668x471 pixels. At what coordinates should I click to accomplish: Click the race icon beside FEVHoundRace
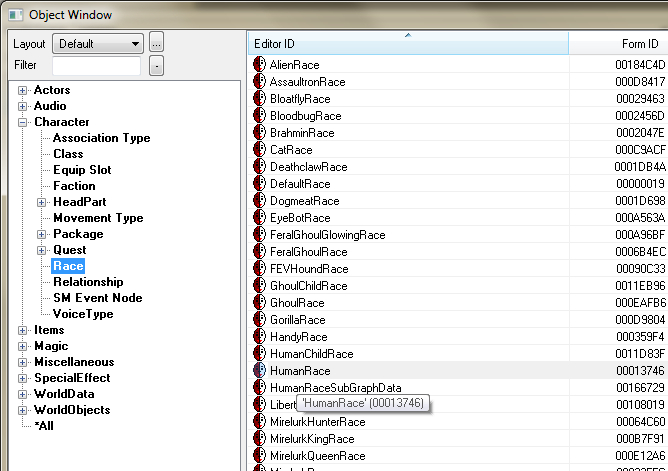click(259, 269)
